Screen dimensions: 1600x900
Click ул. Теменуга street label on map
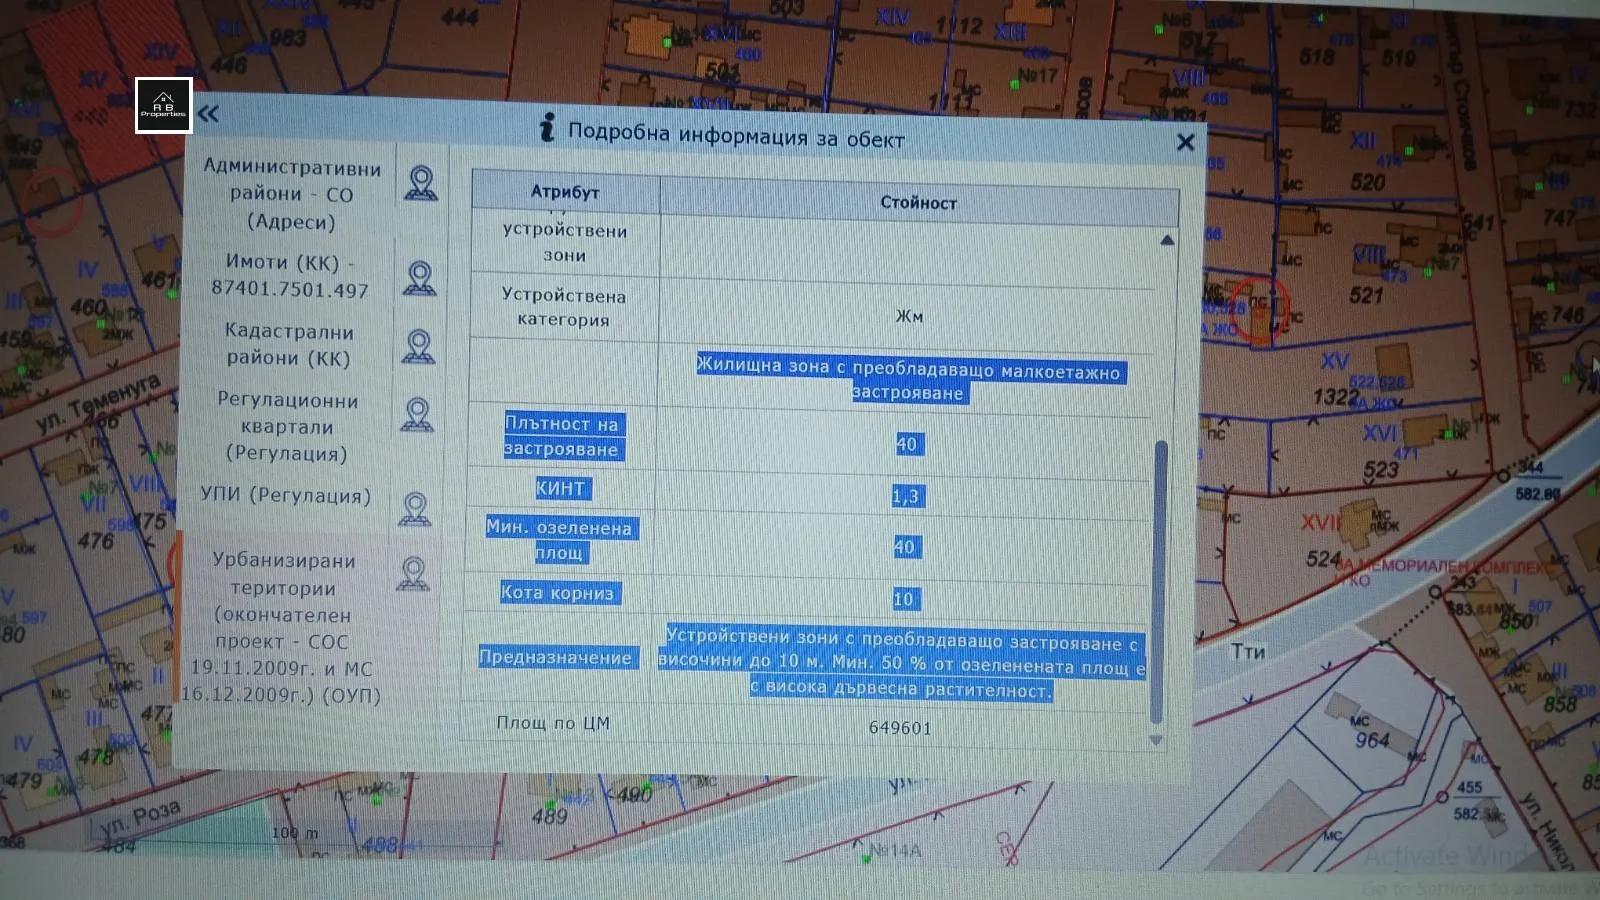[x=98, y=401]
